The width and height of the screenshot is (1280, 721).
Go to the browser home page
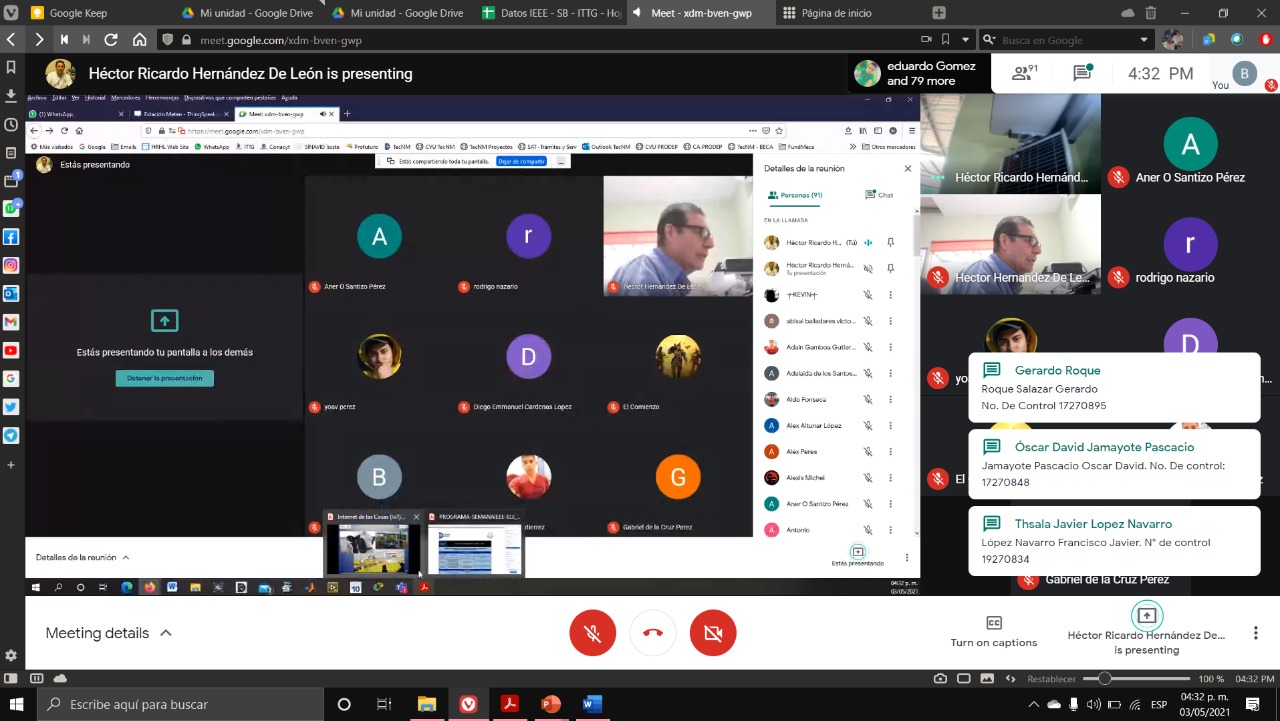[140, 40]
